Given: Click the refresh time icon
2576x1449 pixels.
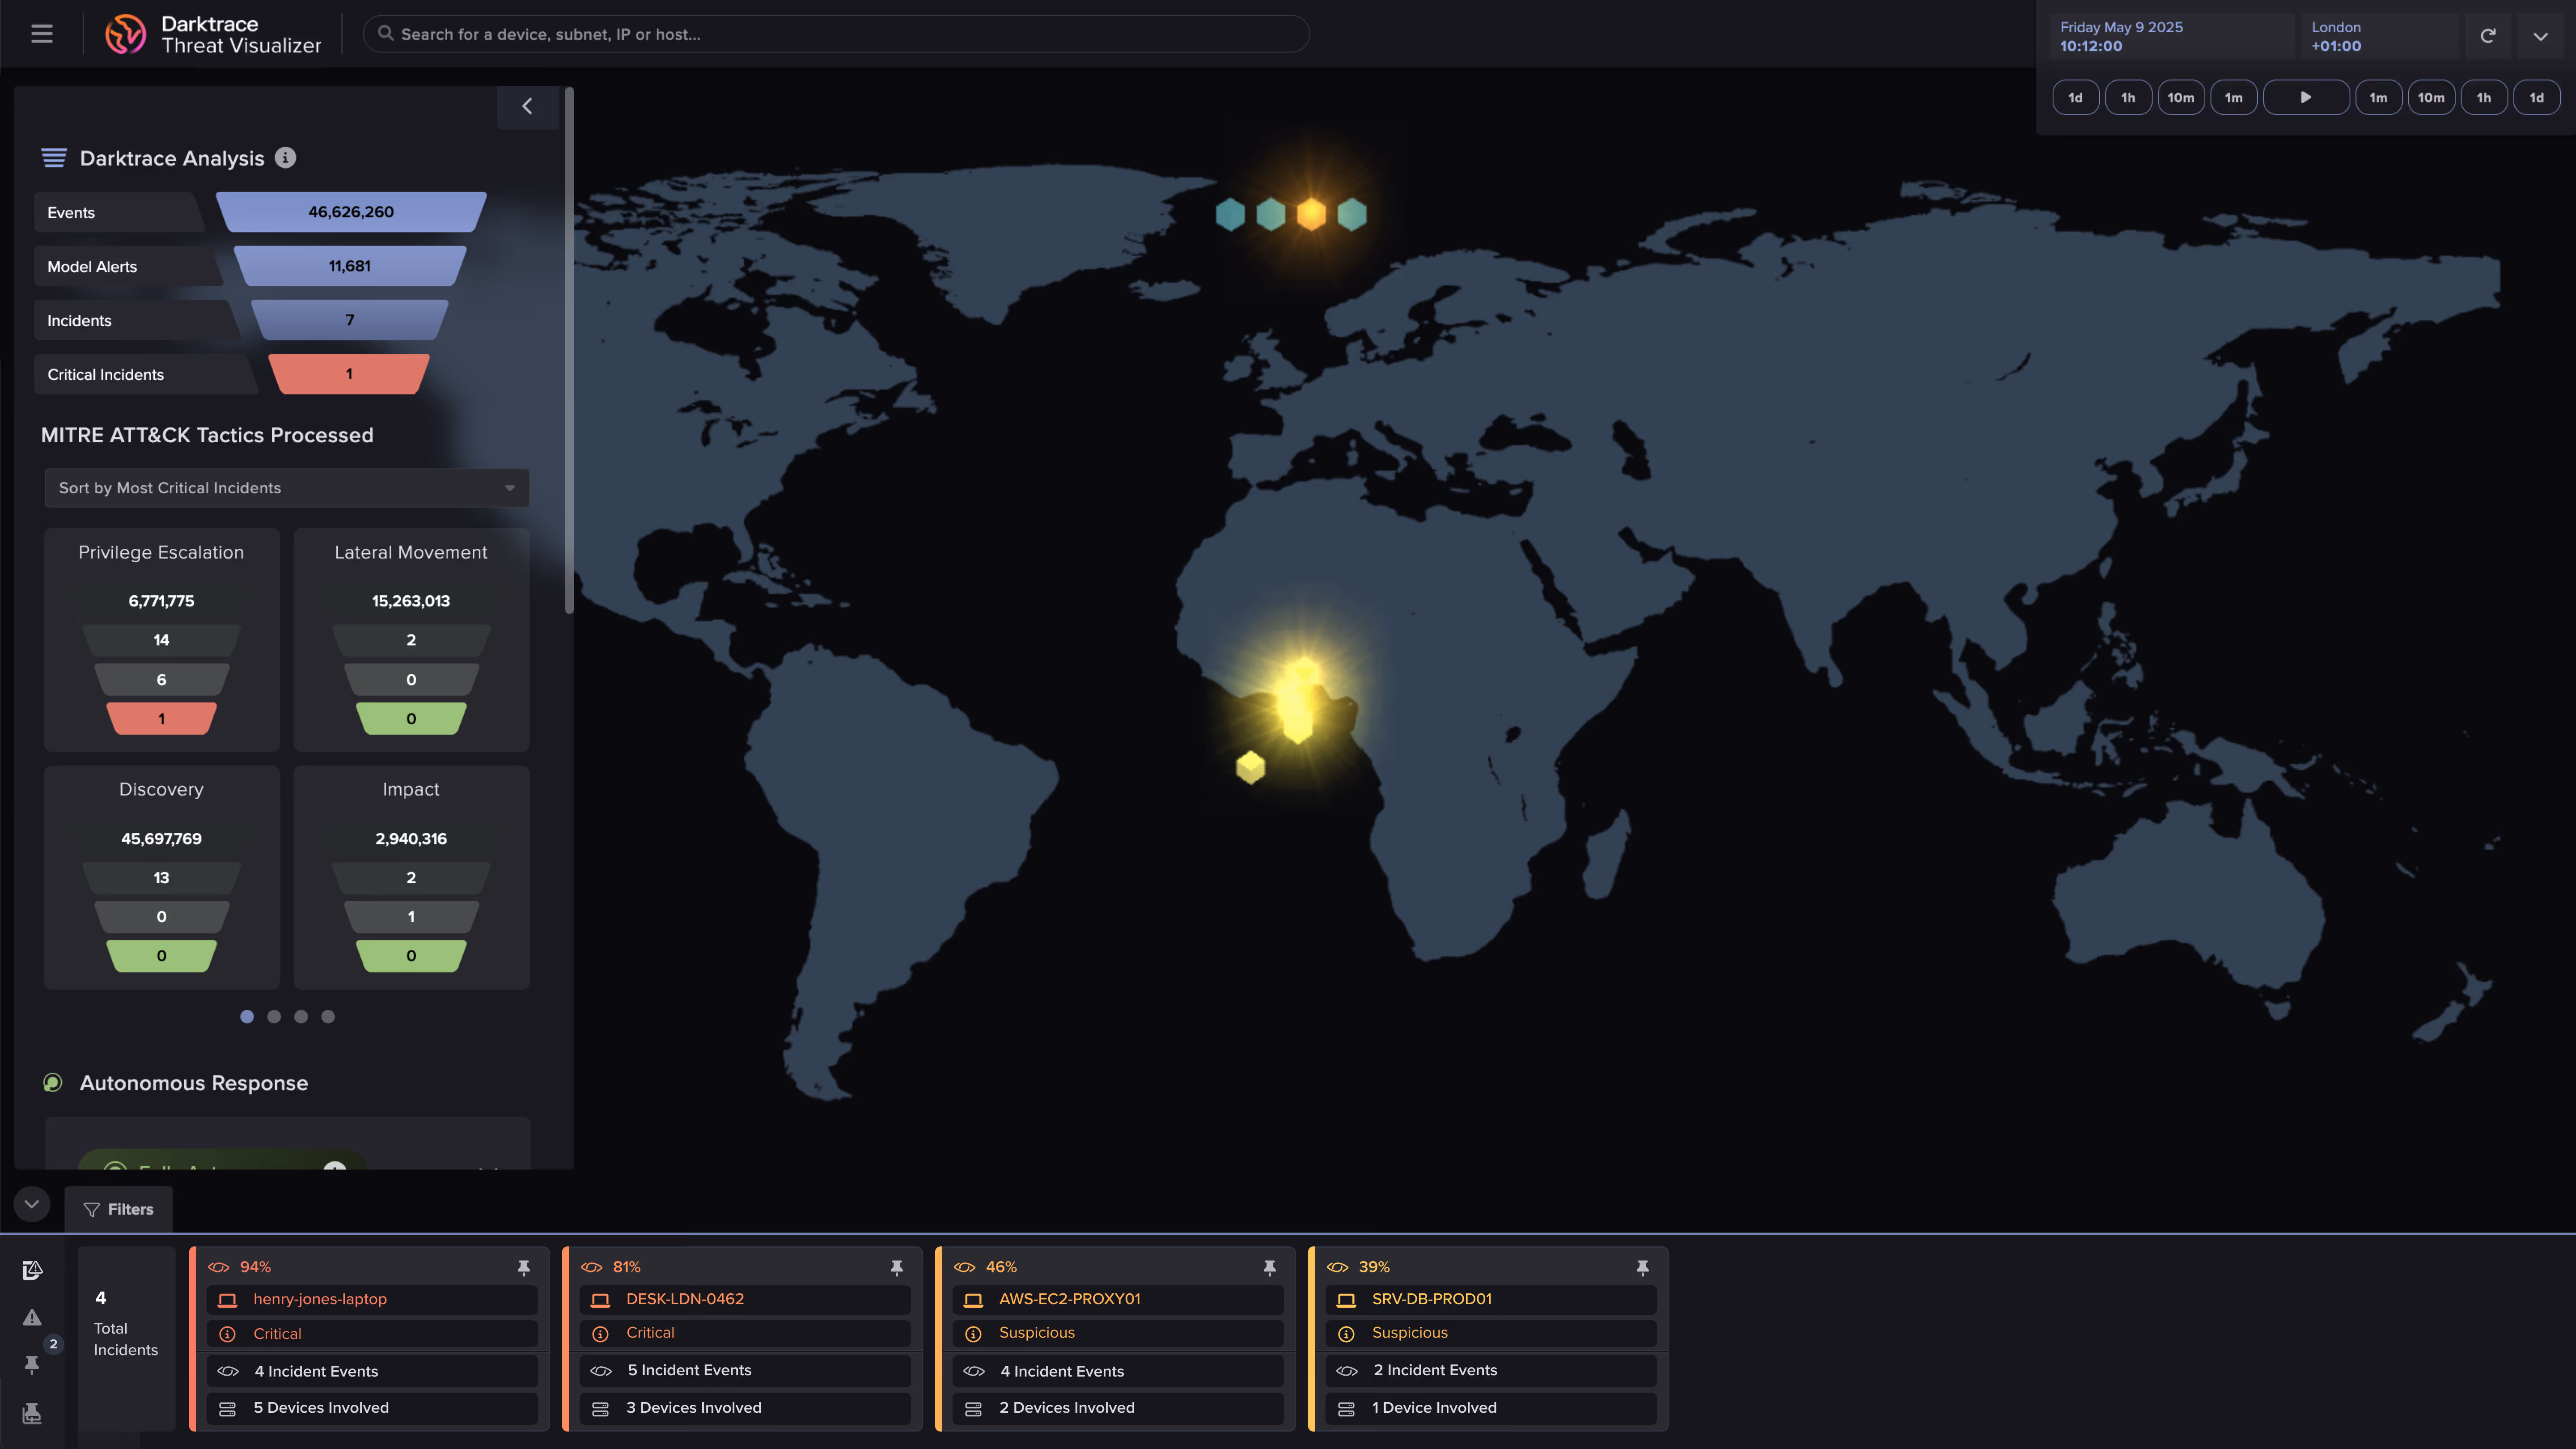Looking at the screenshot, I should click(2488, 36).
